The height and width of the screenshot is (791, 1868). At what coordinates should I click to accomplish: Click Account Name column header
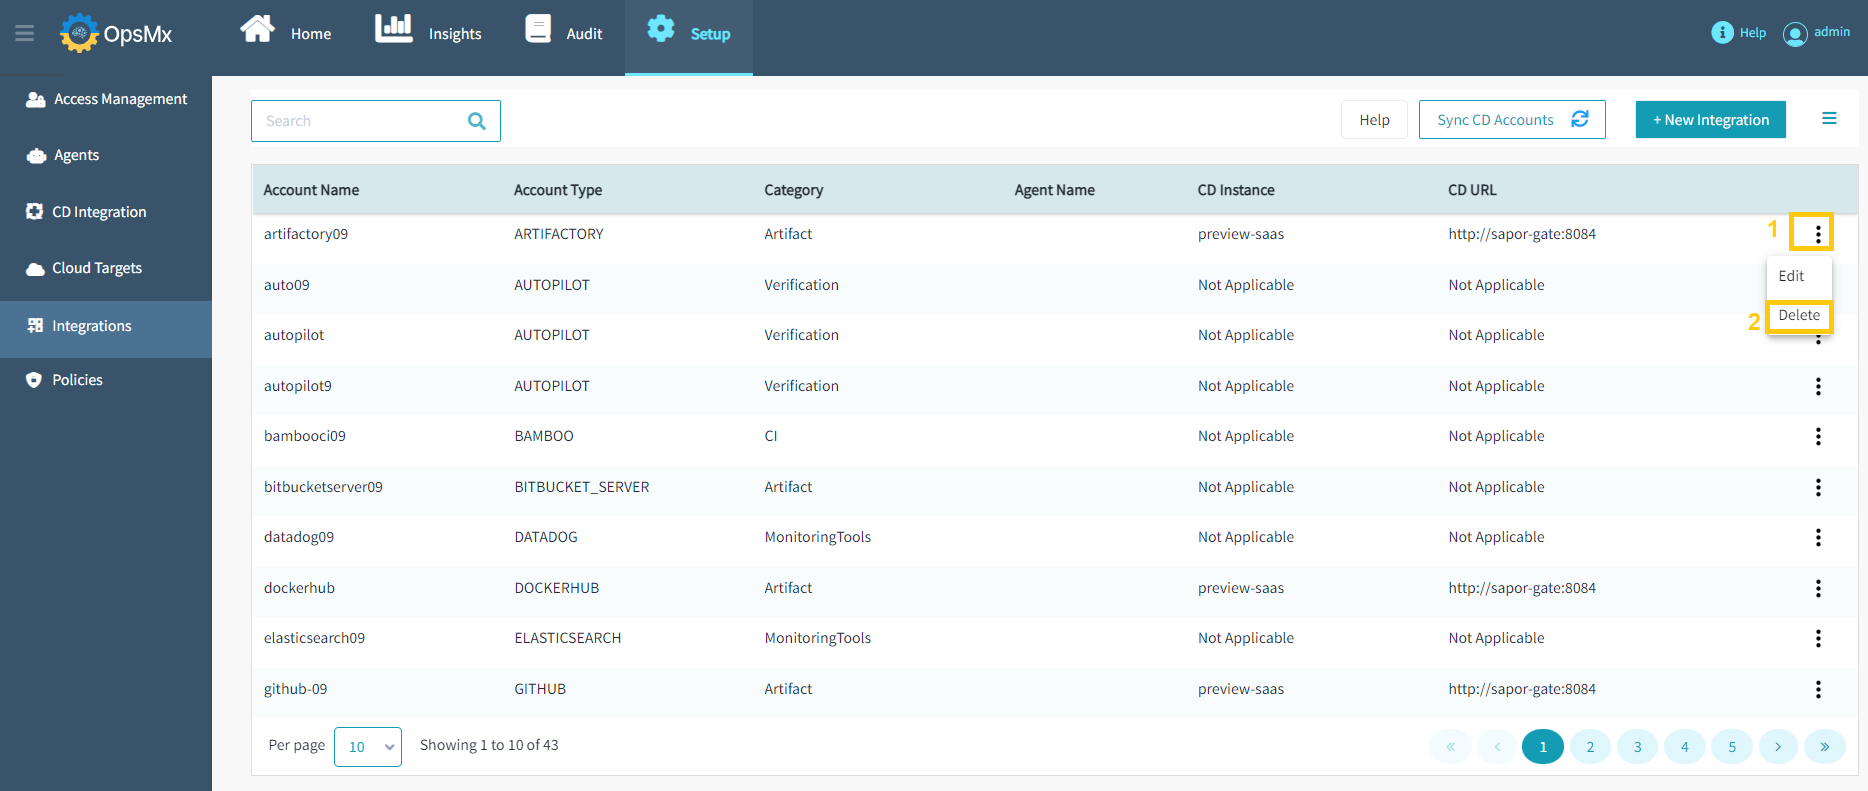click(311, 190)
